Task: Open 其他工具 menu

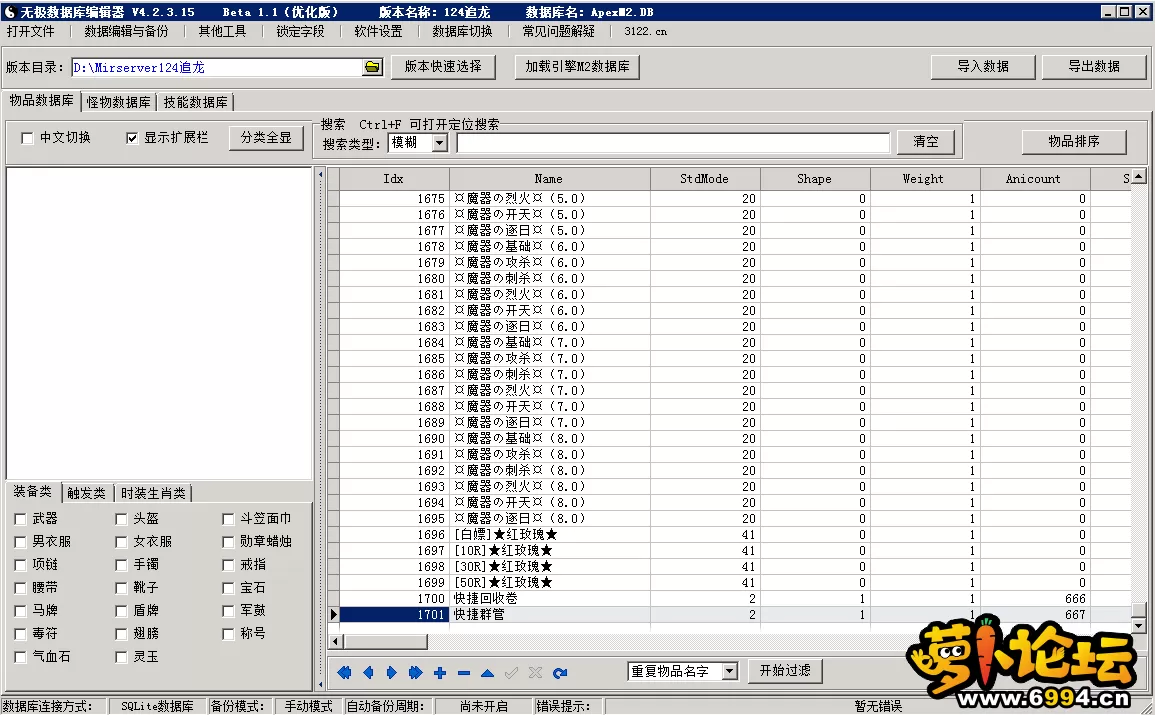Action: point(222,31)
